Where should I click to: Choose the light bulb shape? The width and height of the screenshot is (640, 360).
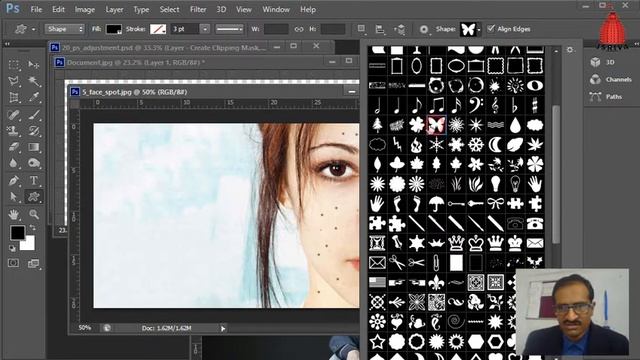tap(496, 184)
